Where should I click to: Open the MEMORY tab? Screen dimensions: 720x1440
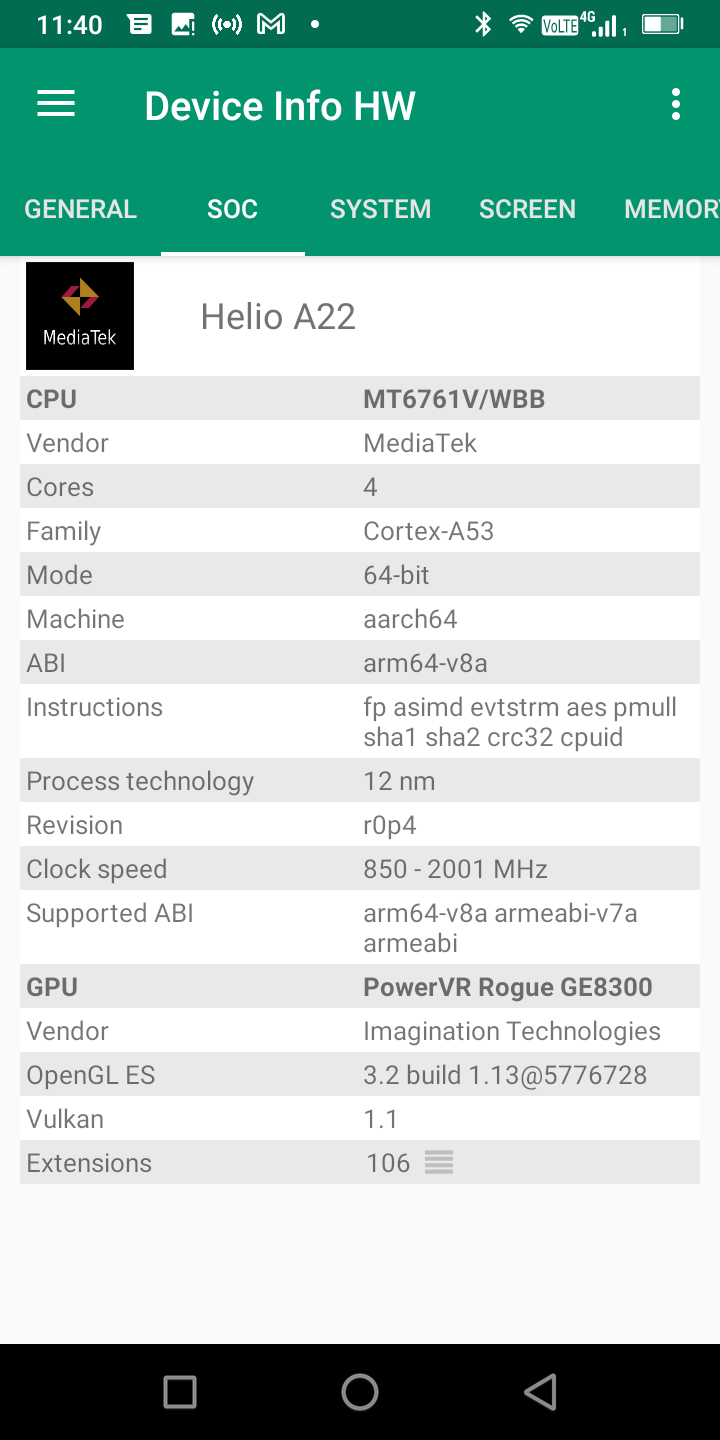point(670,209)
